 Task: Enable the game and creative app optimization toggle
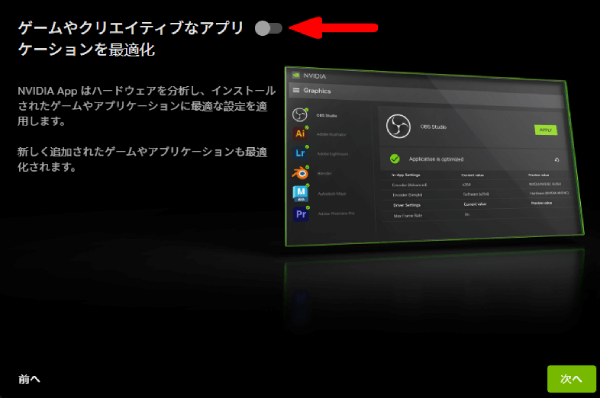click(x=269, y=28)
